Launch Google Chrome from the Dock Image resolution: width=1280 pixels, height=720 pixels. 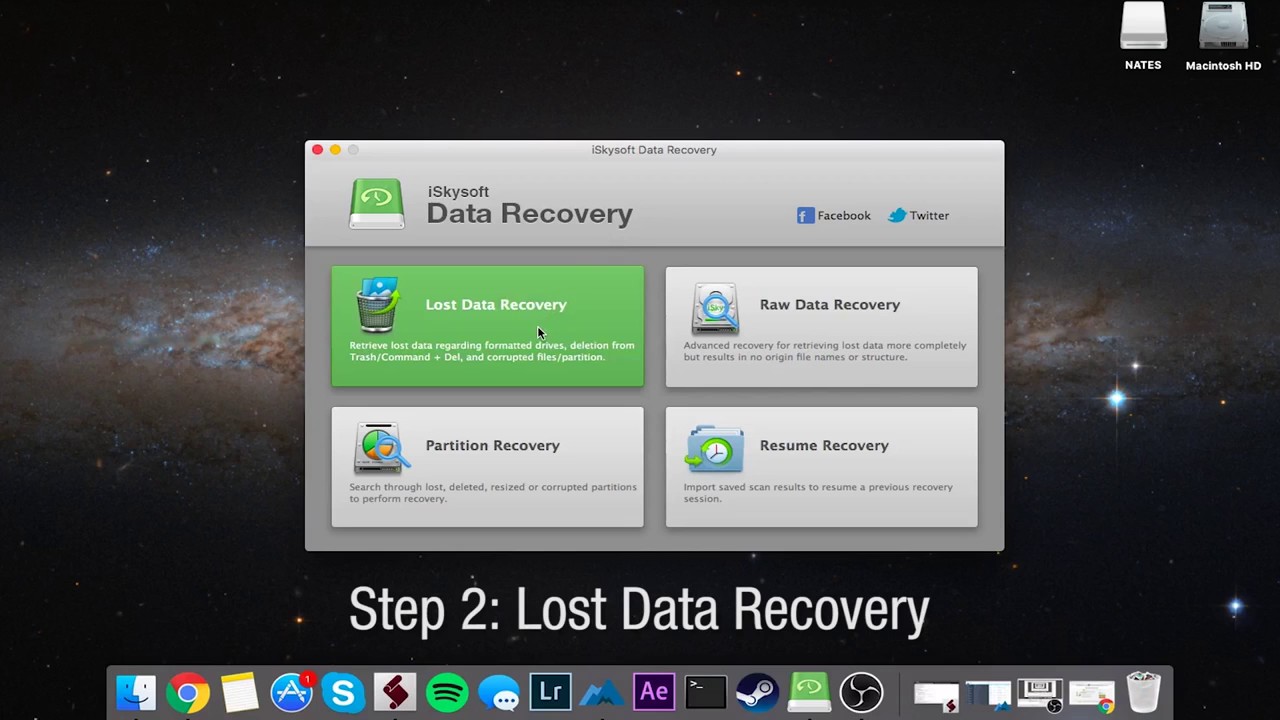coord(188,693)
